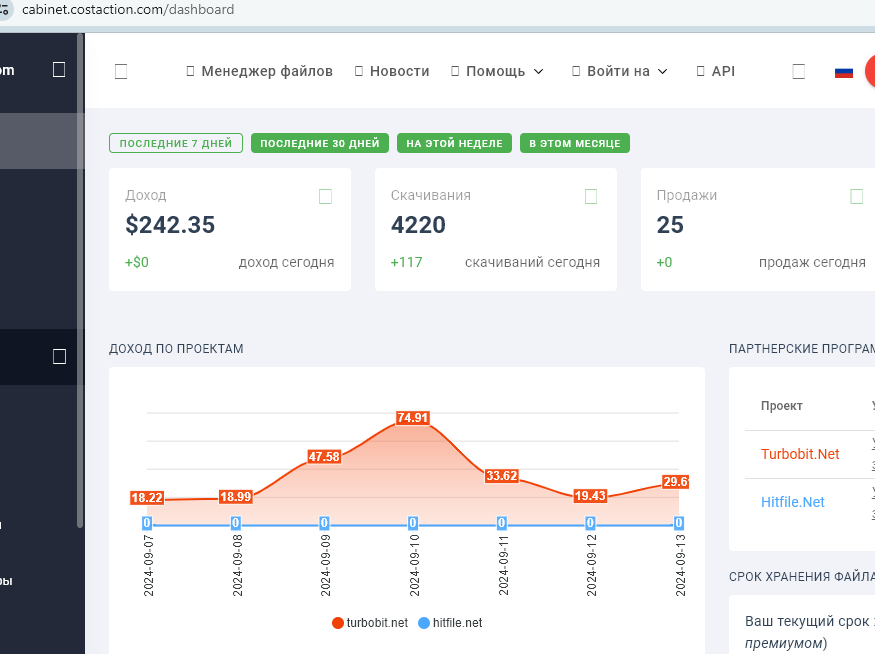Click the Russian flag language icon
The image size is (875, 654).
coord(844,72)
